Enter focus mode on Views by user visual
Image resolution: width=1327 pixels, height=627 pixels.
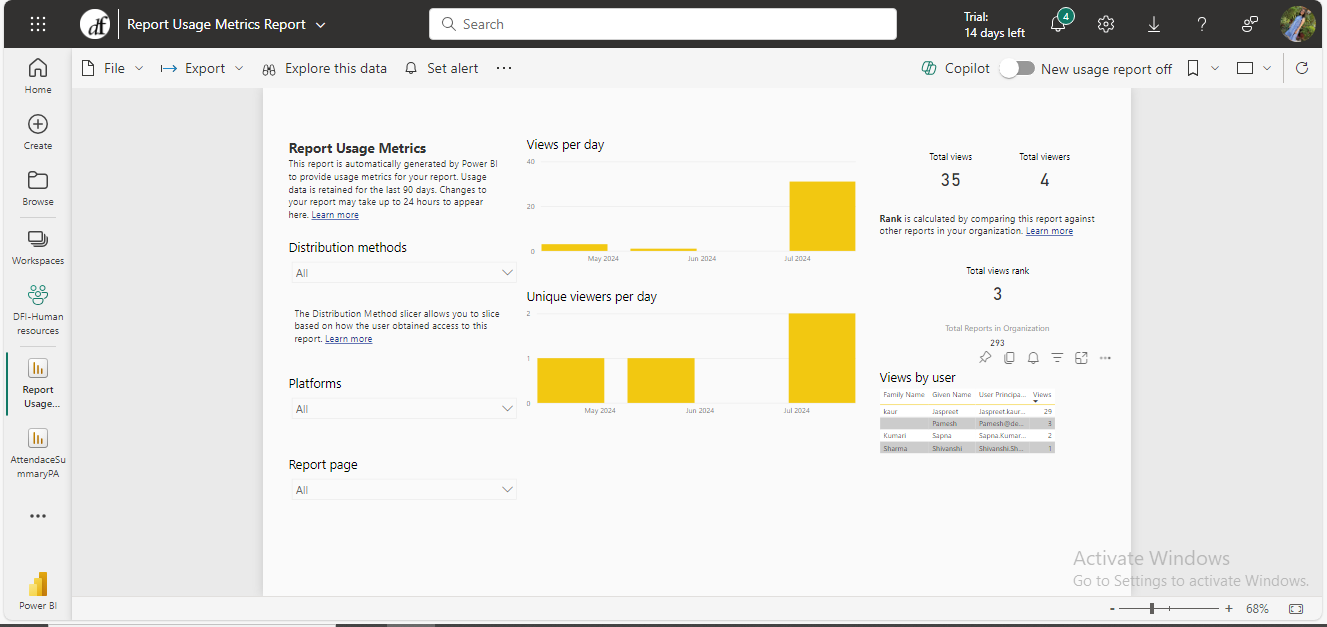[1081, 357]
